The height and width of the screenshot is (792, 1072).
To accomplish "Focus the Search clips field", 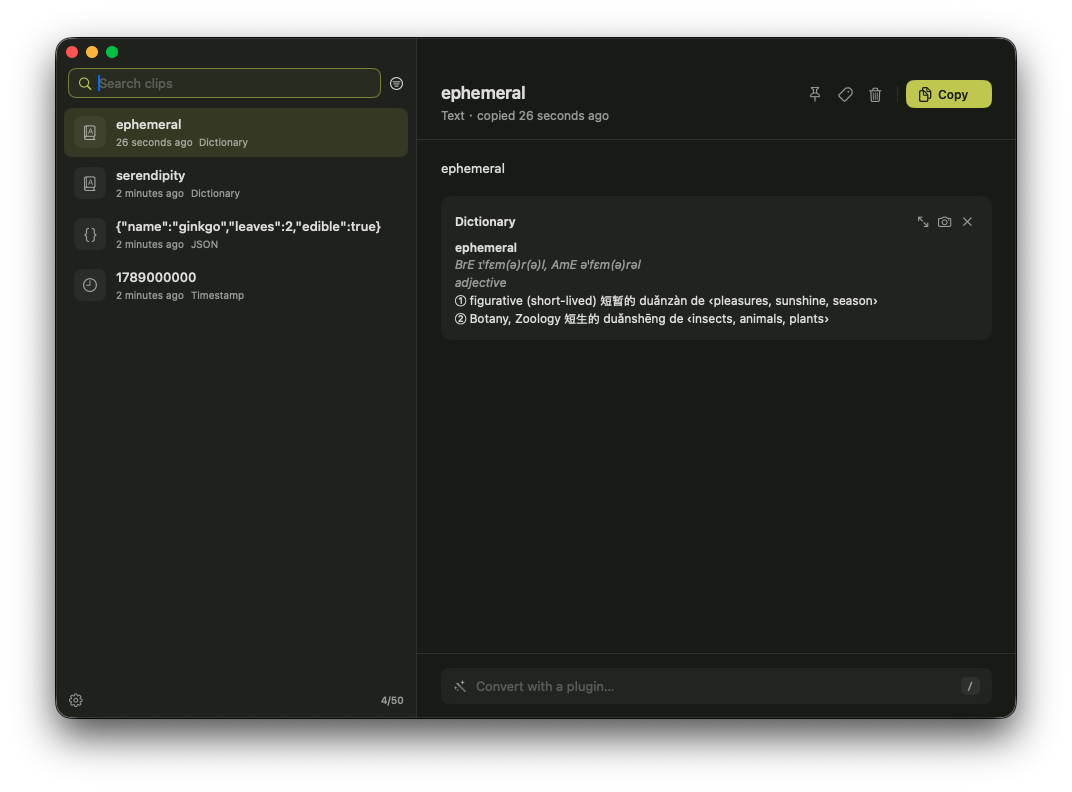I will pyautogui.click(x=224, y=83).
